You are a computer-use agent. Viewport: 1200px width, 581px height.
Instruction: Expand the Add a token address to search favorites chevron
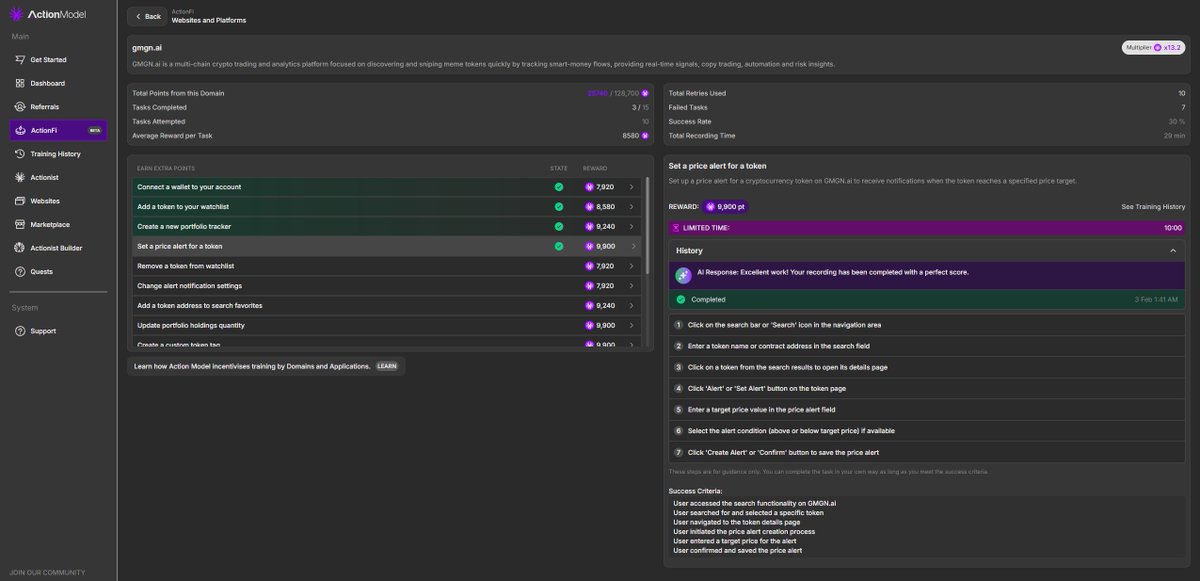631,305
